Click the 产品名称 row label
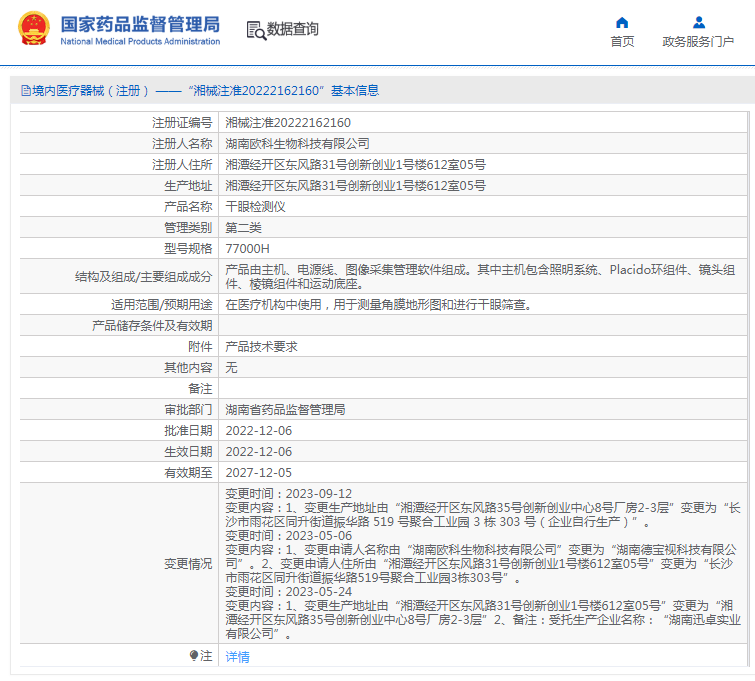 pos(188,207)
